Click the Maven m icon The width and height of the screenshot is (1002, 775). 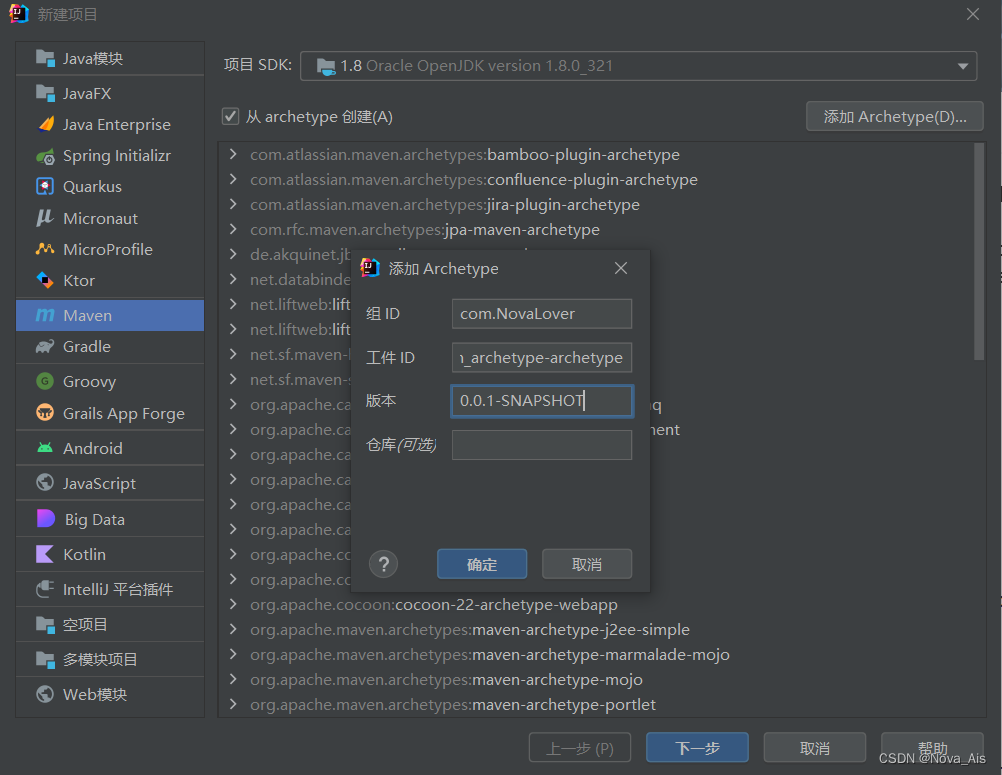tap(45, 315)
